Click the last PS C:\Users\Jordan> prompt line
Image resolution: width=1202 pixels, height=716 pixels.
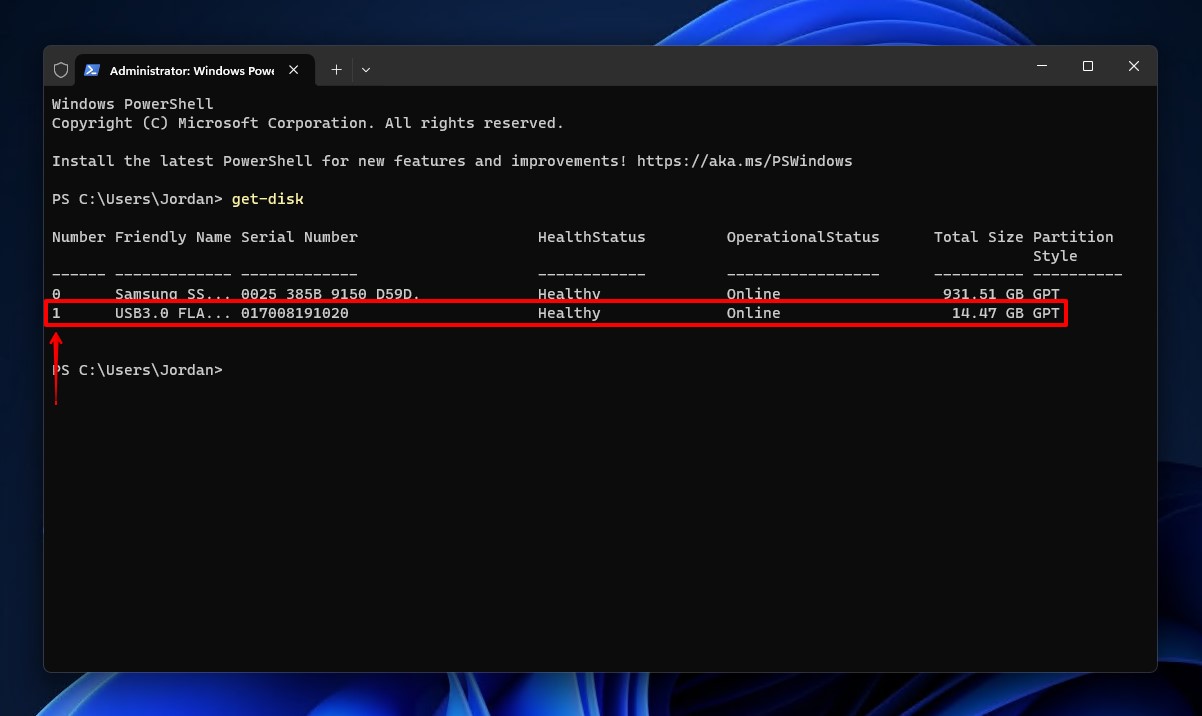pyautogui.click(x=137, y=370)
